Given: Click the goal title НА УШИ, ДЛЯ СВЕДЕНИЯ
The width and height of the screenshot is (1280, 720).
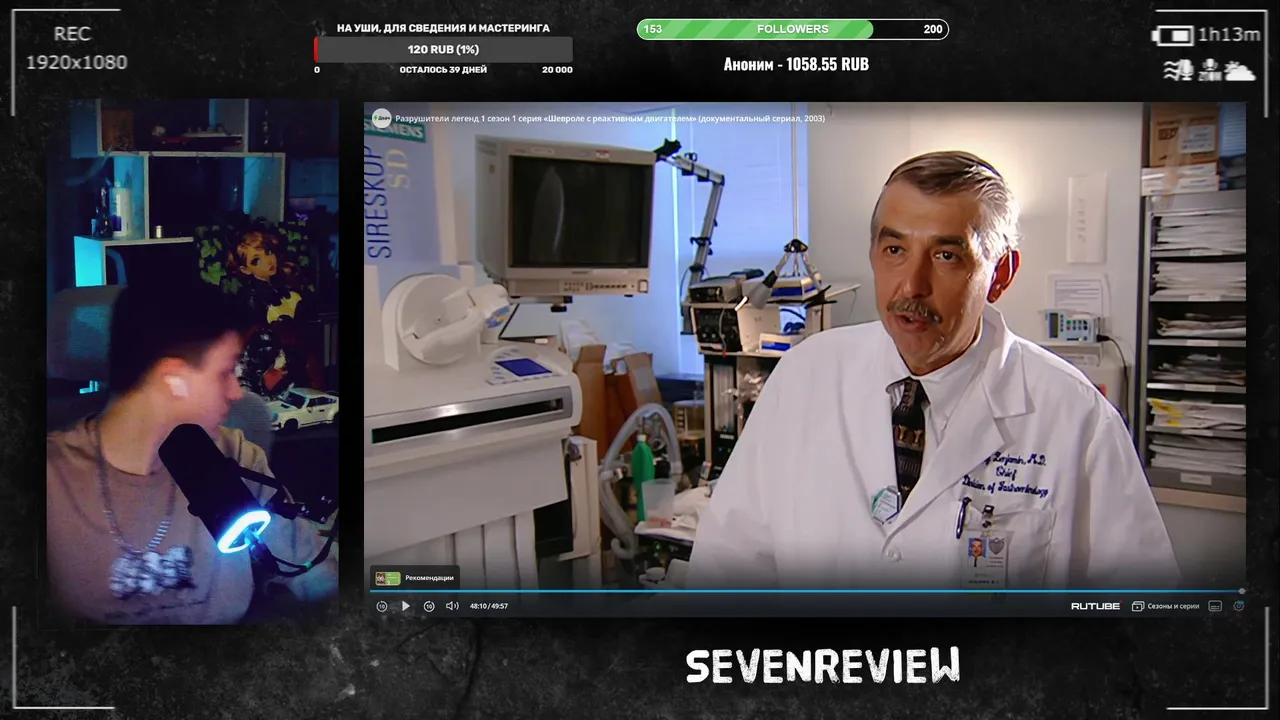Looking at the screenshot, I should click(x=443, y=28).
